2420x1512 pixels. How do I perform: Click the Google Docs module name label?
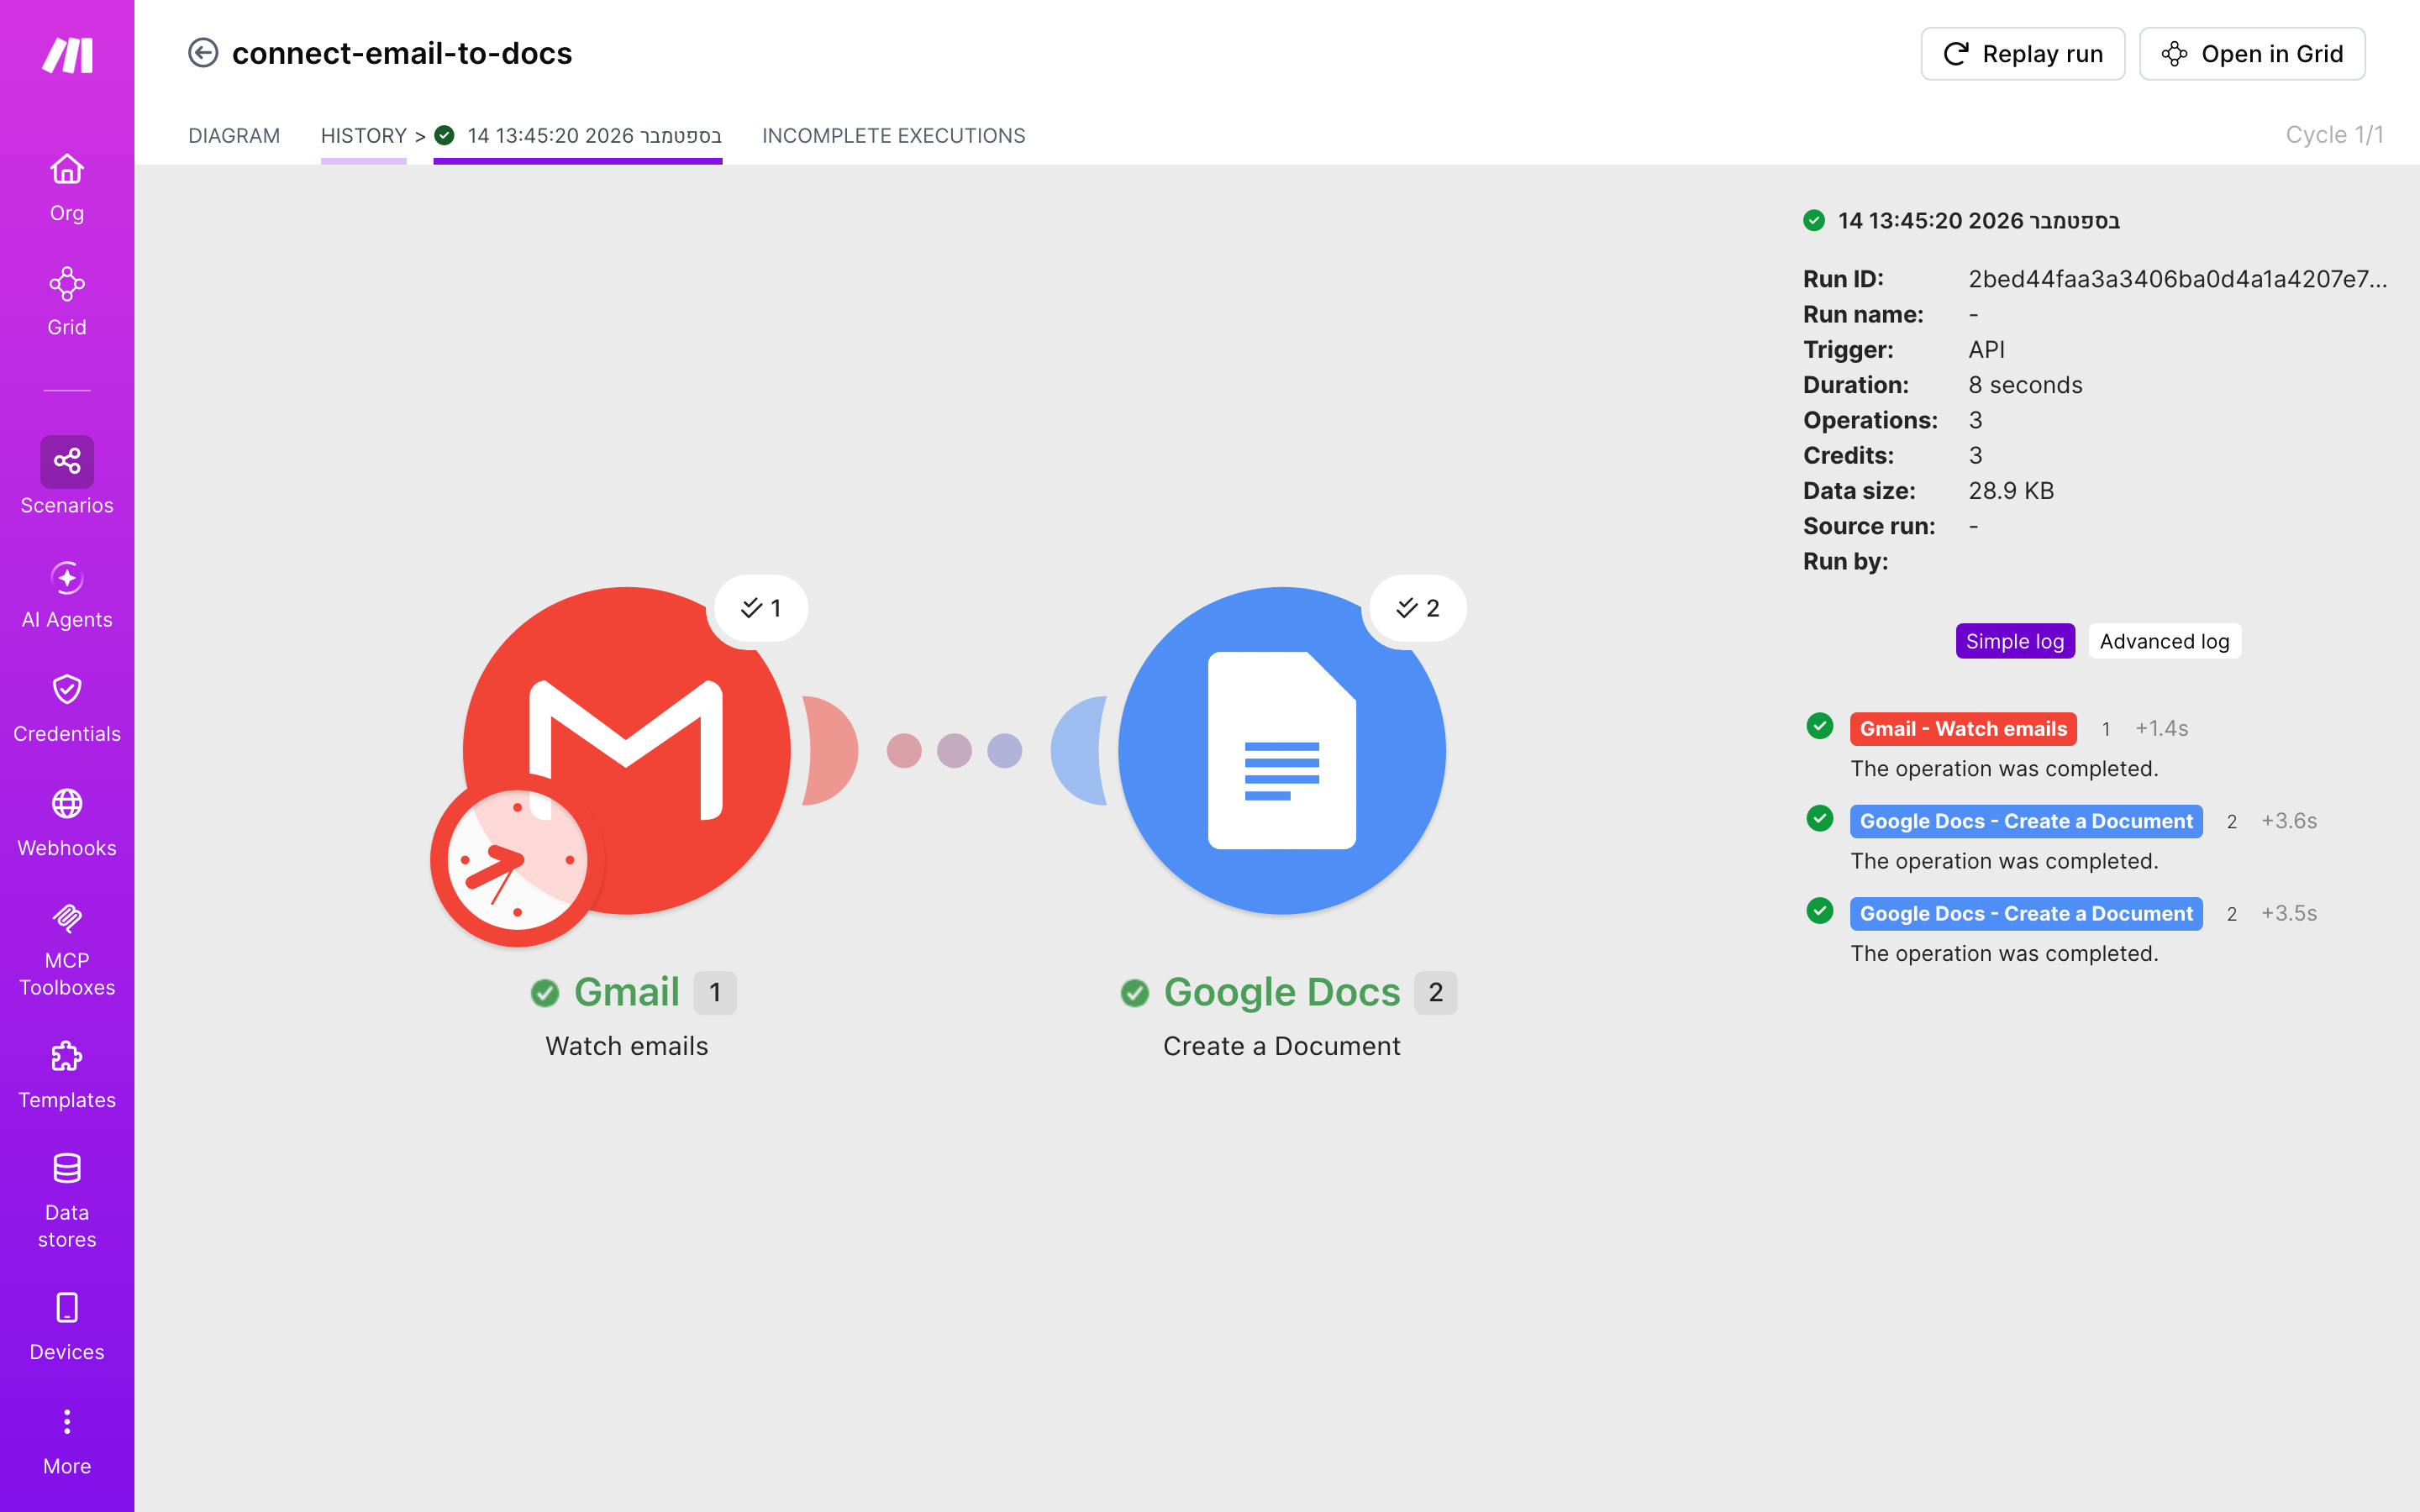pyautogui.click(x=1282, y=992)
